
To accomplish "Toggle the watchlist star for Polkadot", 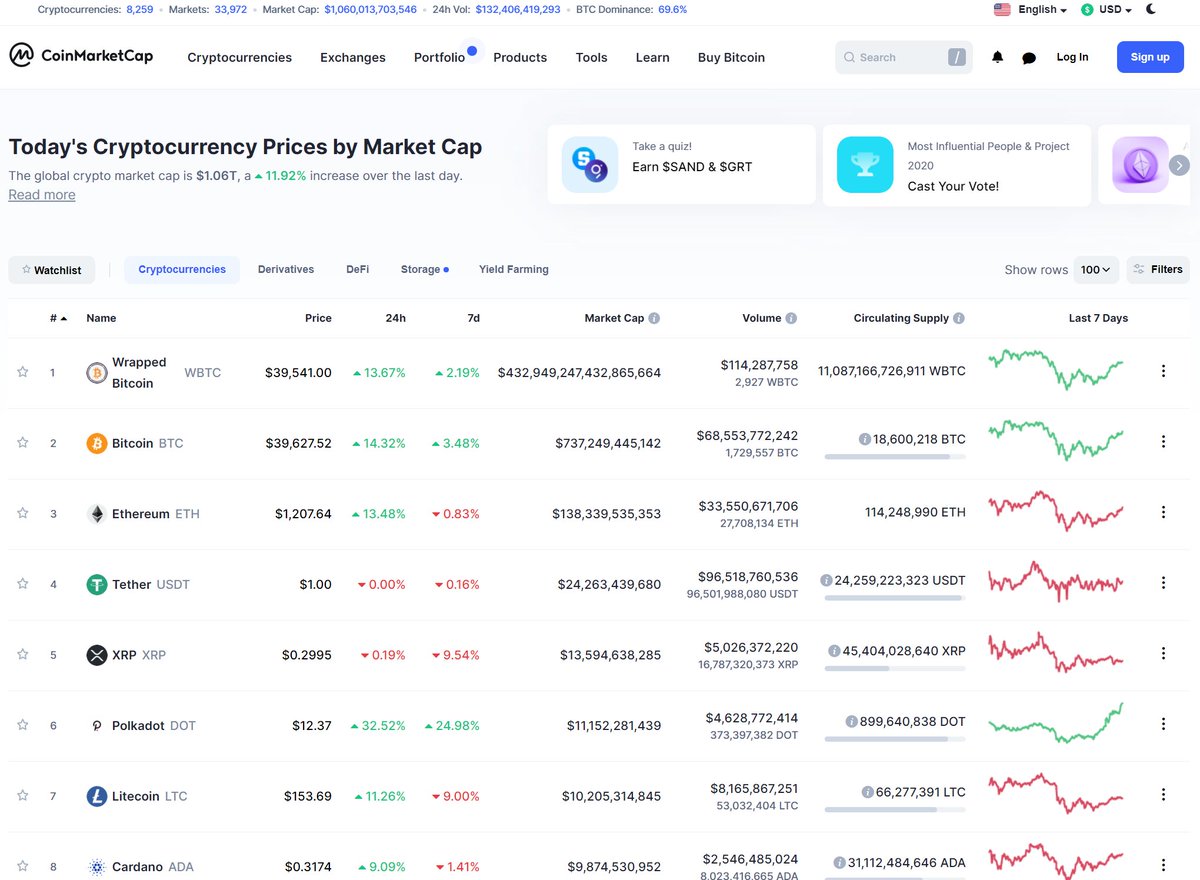I will [x=23, y=725].
